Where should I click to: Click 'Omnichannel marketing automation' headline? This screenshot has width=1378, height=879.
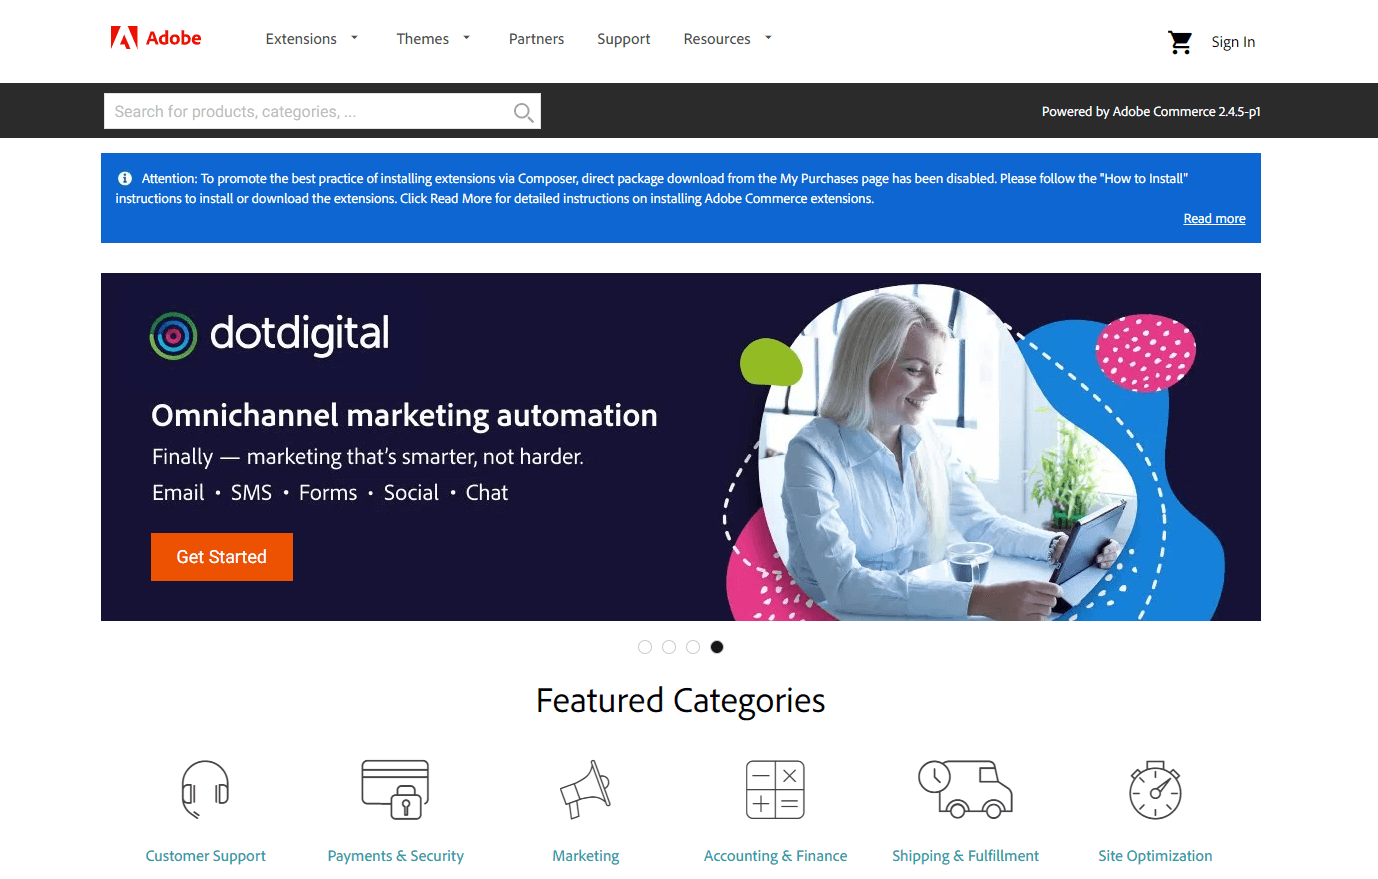point(404,415)
